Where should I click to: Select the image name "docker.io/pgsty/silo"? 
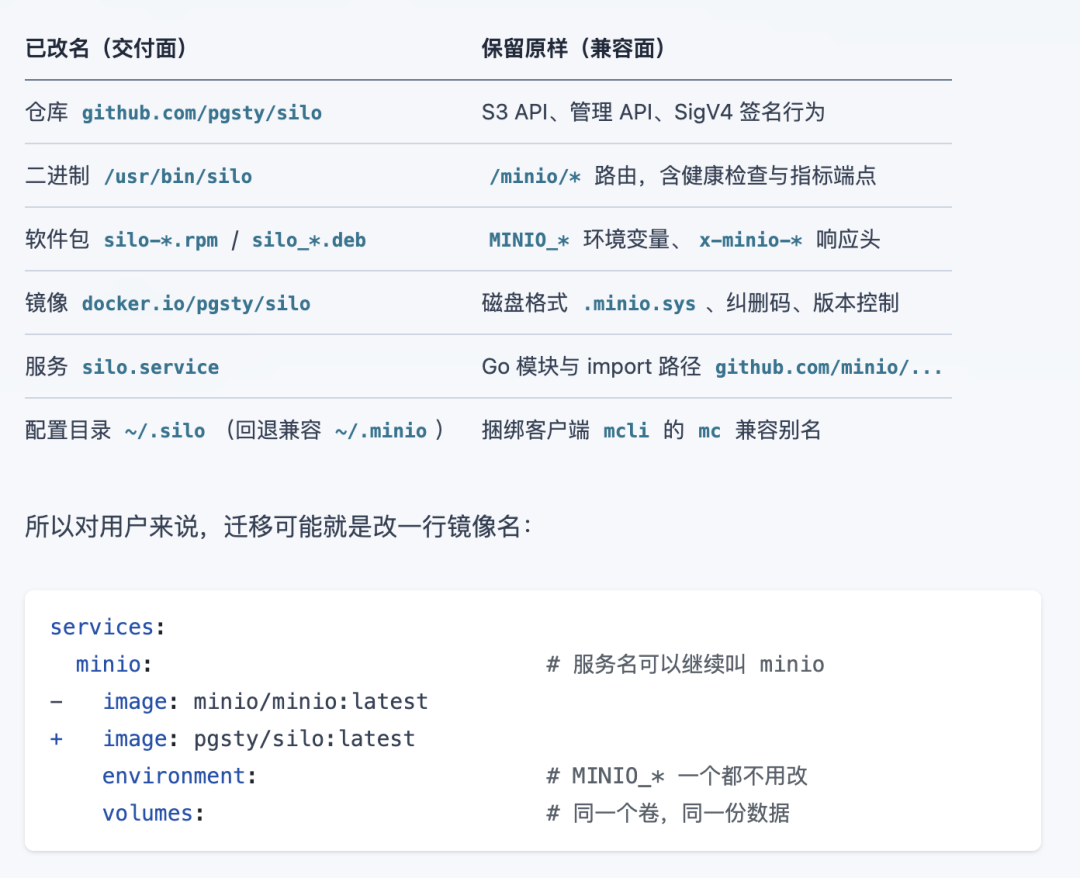click(196, 304)
